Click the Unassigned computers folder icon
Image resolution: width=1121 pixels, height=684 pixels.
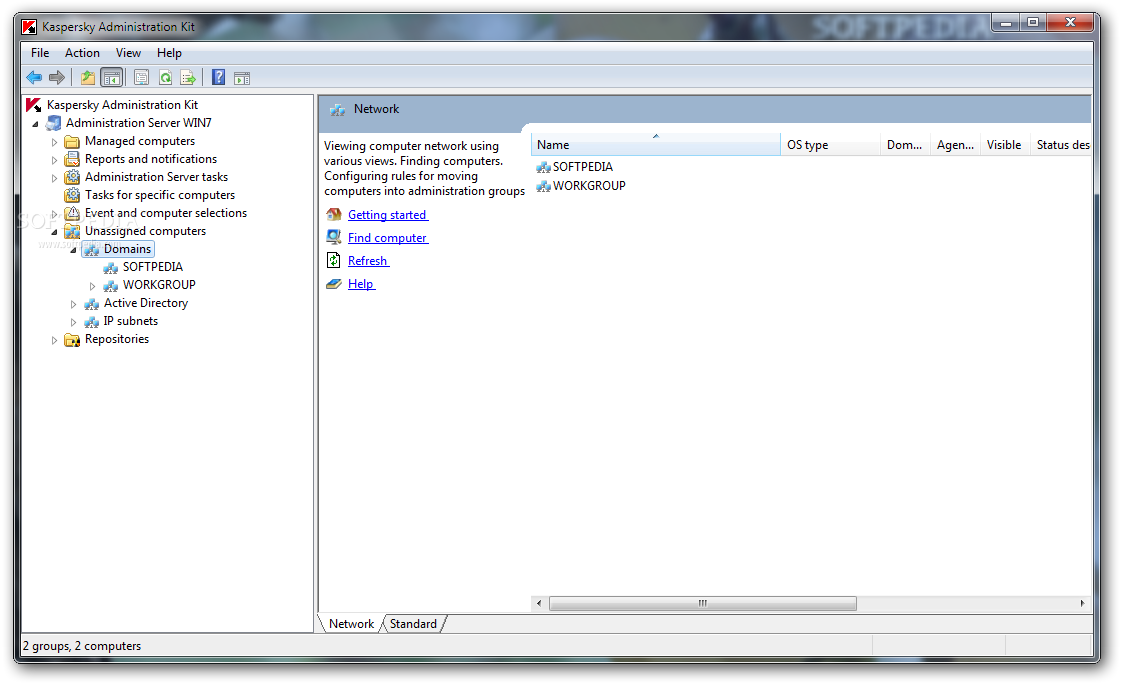point(72,231)
